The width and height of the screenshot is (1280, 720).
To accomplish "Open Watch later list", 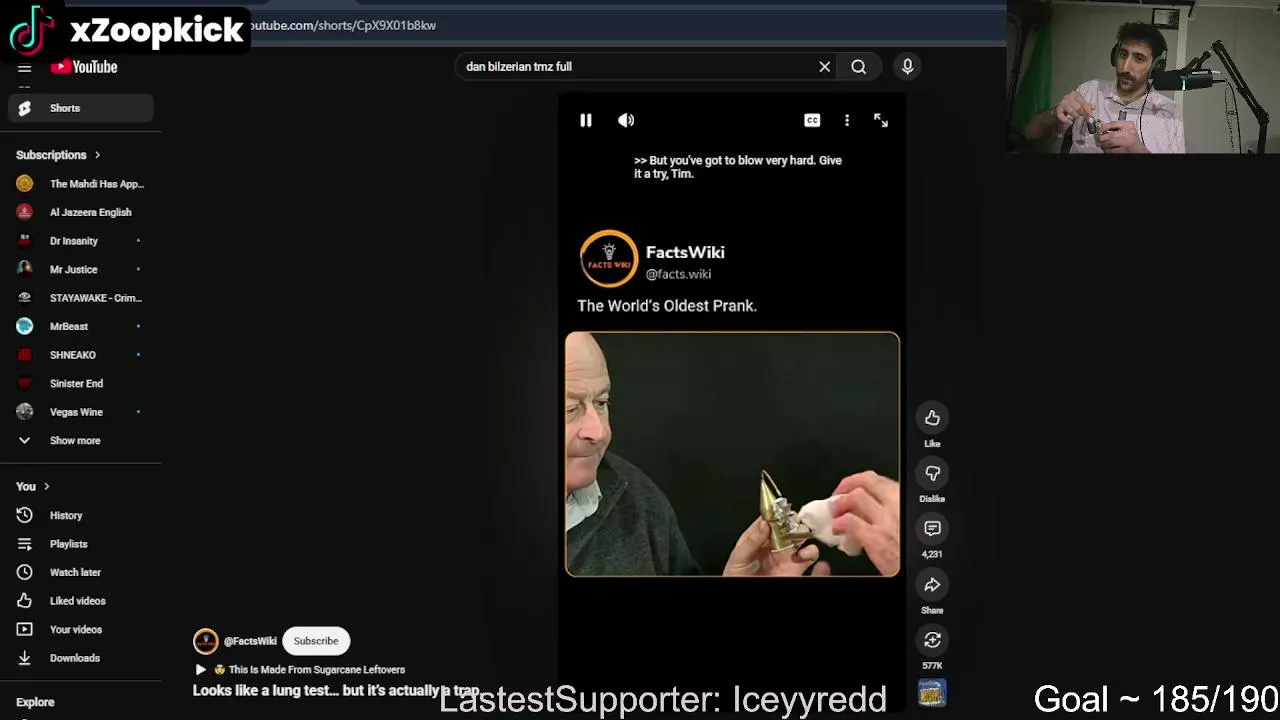I will (x=80, y=572).
